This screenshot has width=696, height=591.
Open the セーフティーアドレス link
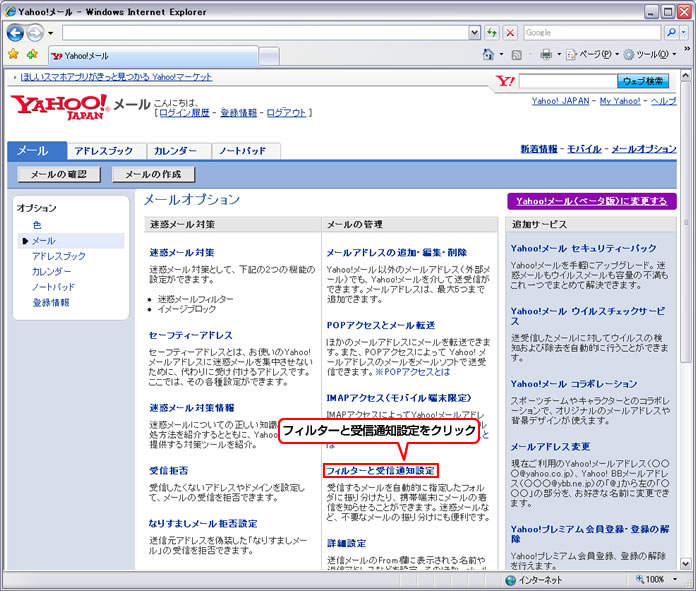click(190, 335)
